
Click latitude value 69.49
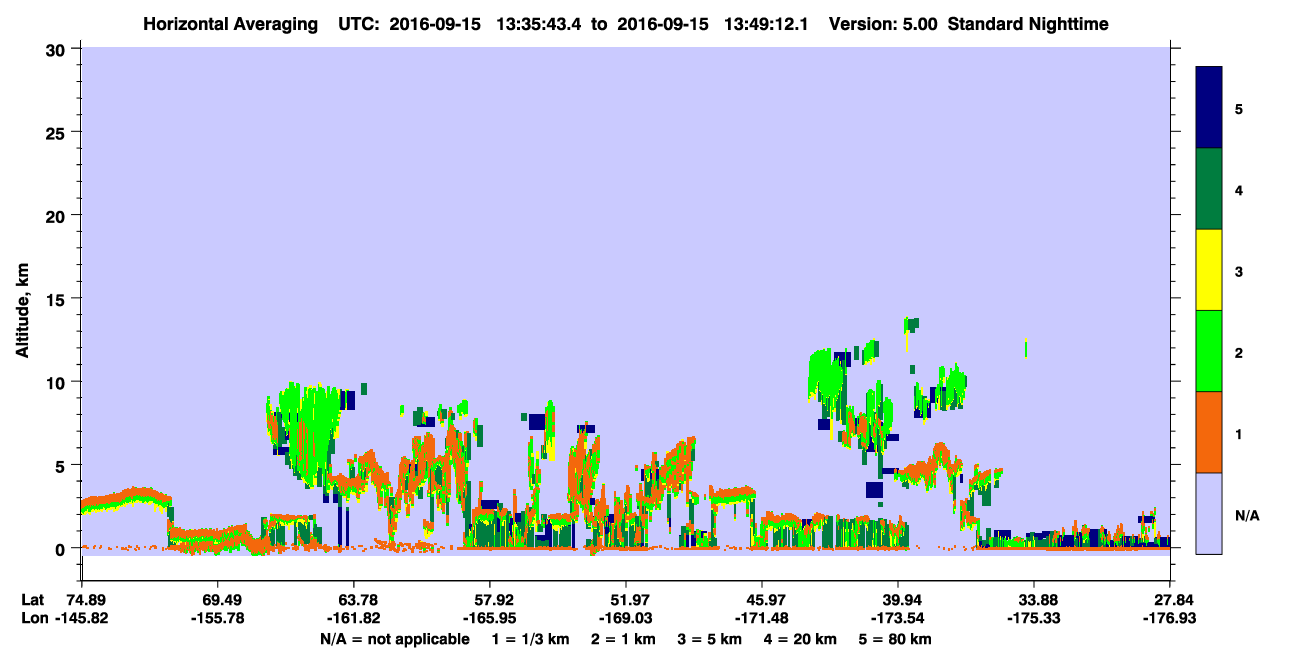click(x=217, y=600)
